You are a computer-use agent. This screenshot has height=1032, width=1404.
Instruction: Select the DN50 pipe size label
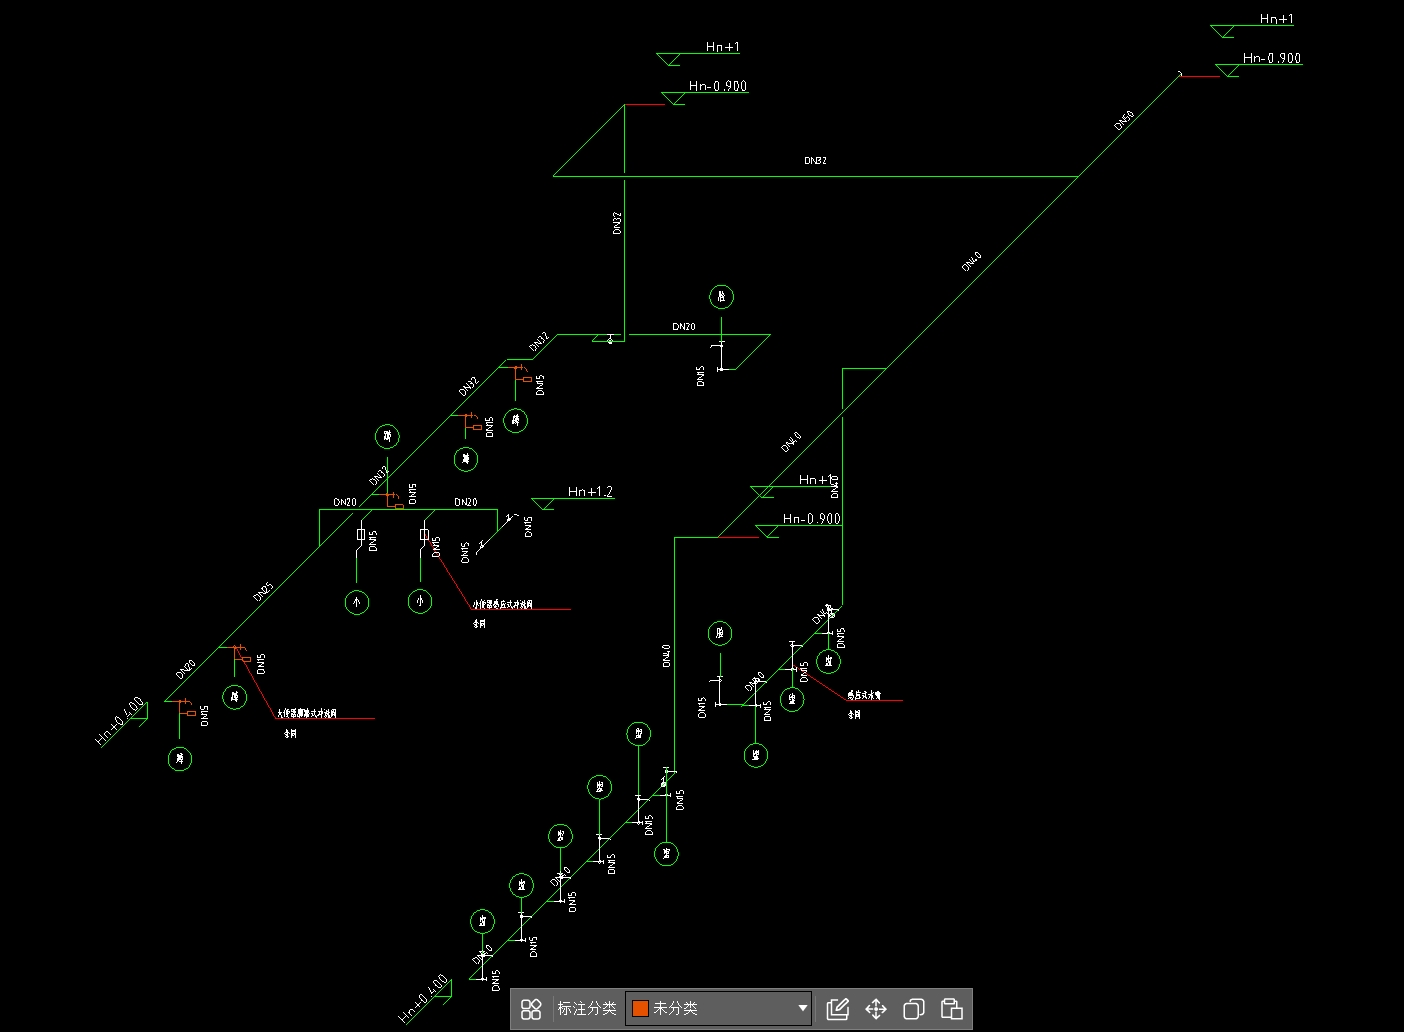tap(1124, 121)
